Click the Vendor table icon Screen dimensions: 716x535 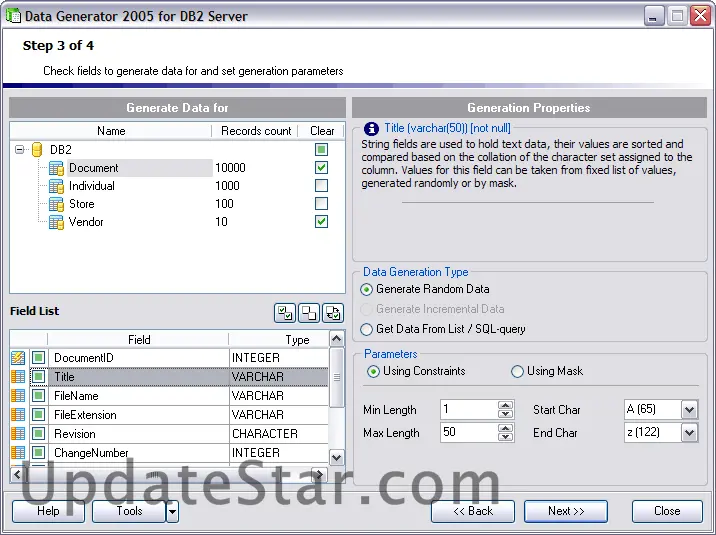click(56, 222)
